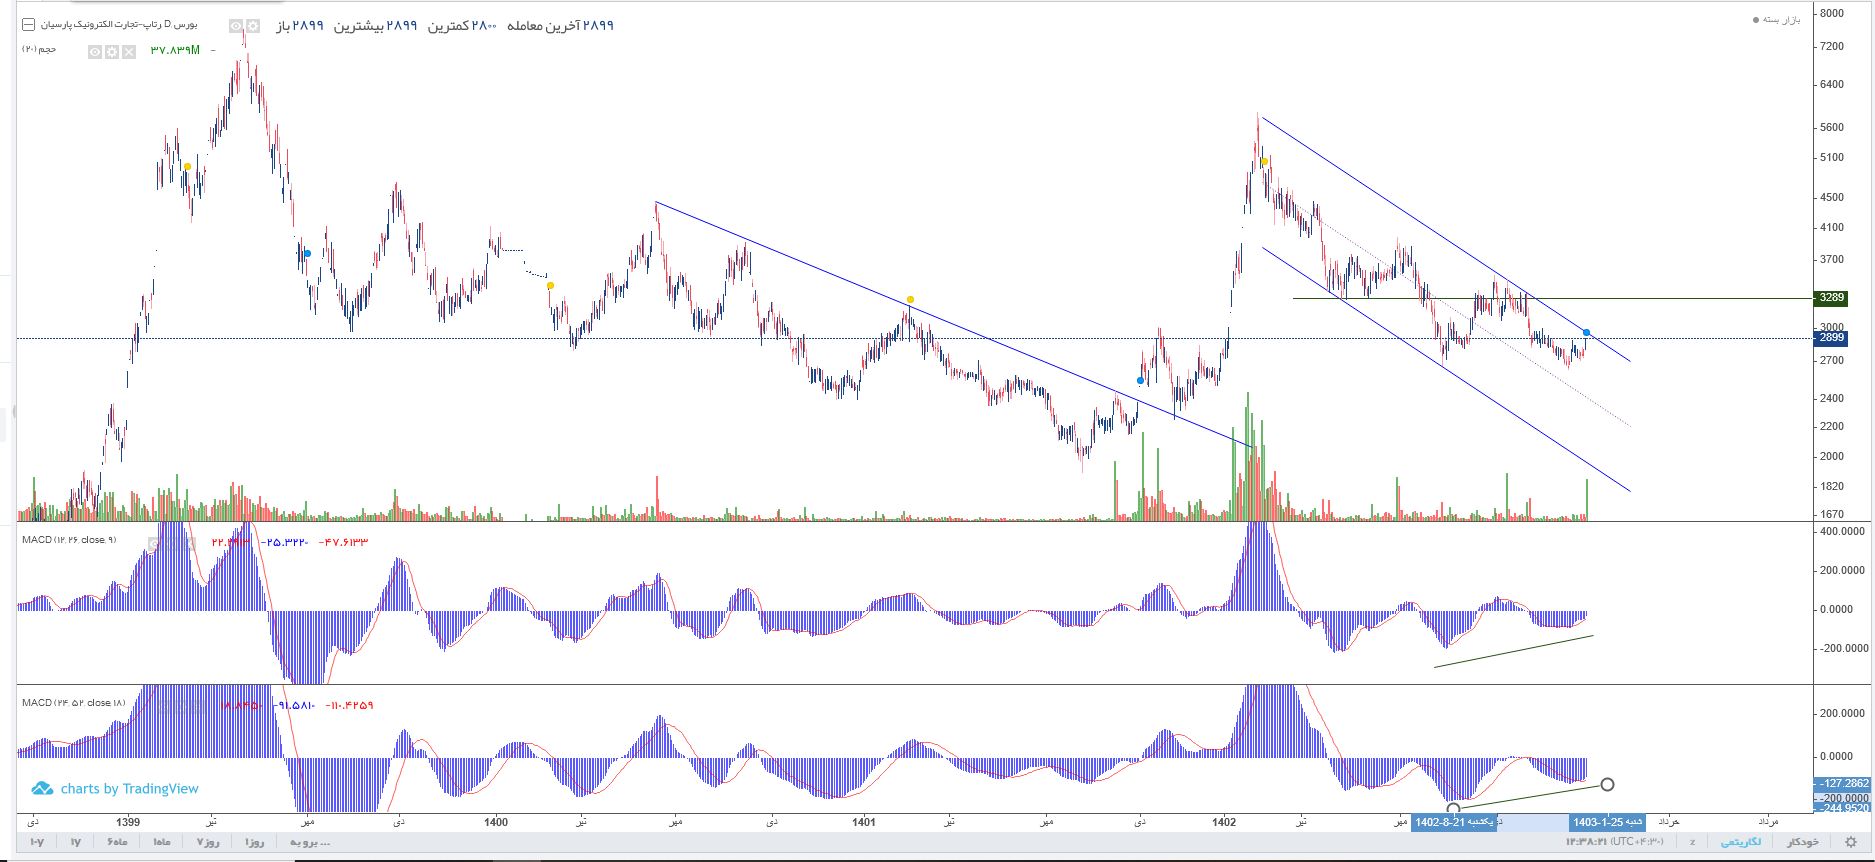Open main series settings gear icon

pyautogui.click(x=253, y=25)
